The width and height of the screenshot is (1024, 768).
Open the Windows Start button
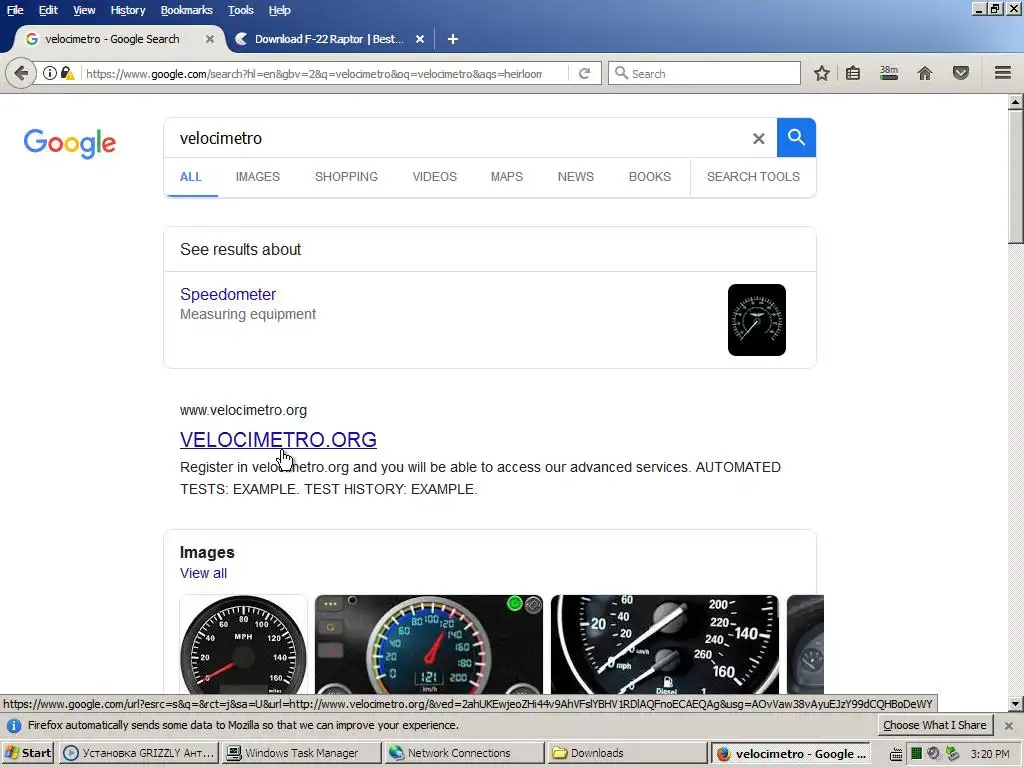pyautogui.click(x=29, y=753)
